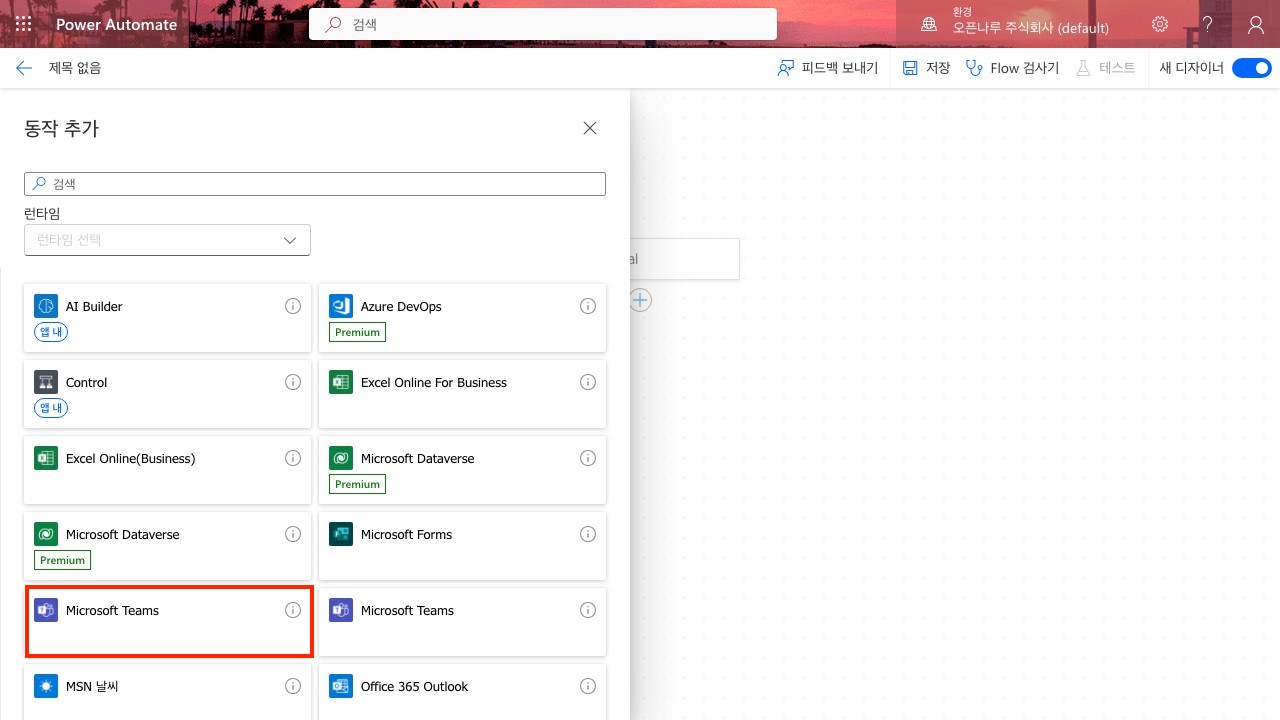Image resolution: width=1280 pixels, height=720 pixels.
Task: Toggle the 새 디자이너 switch off
Action: (1251, 68)
